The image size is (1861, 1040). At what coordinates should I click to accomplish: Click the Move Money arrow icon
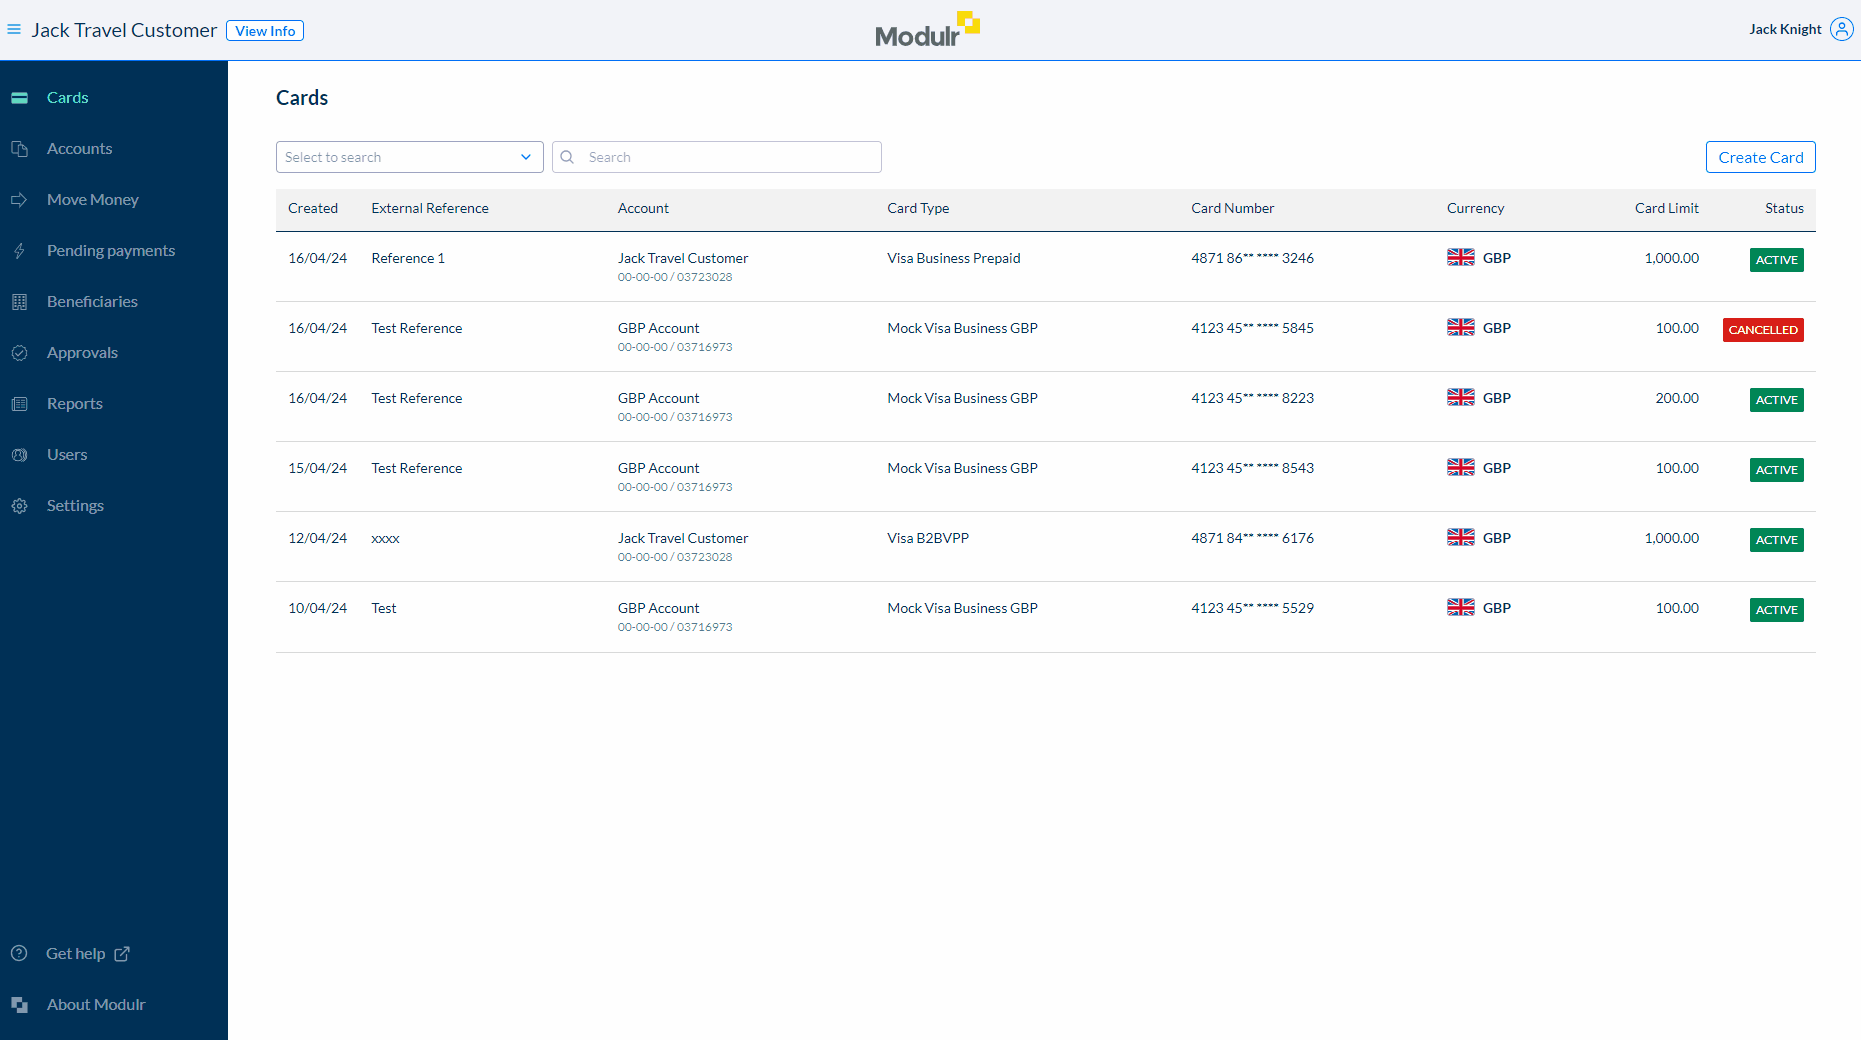click(19, 200)
